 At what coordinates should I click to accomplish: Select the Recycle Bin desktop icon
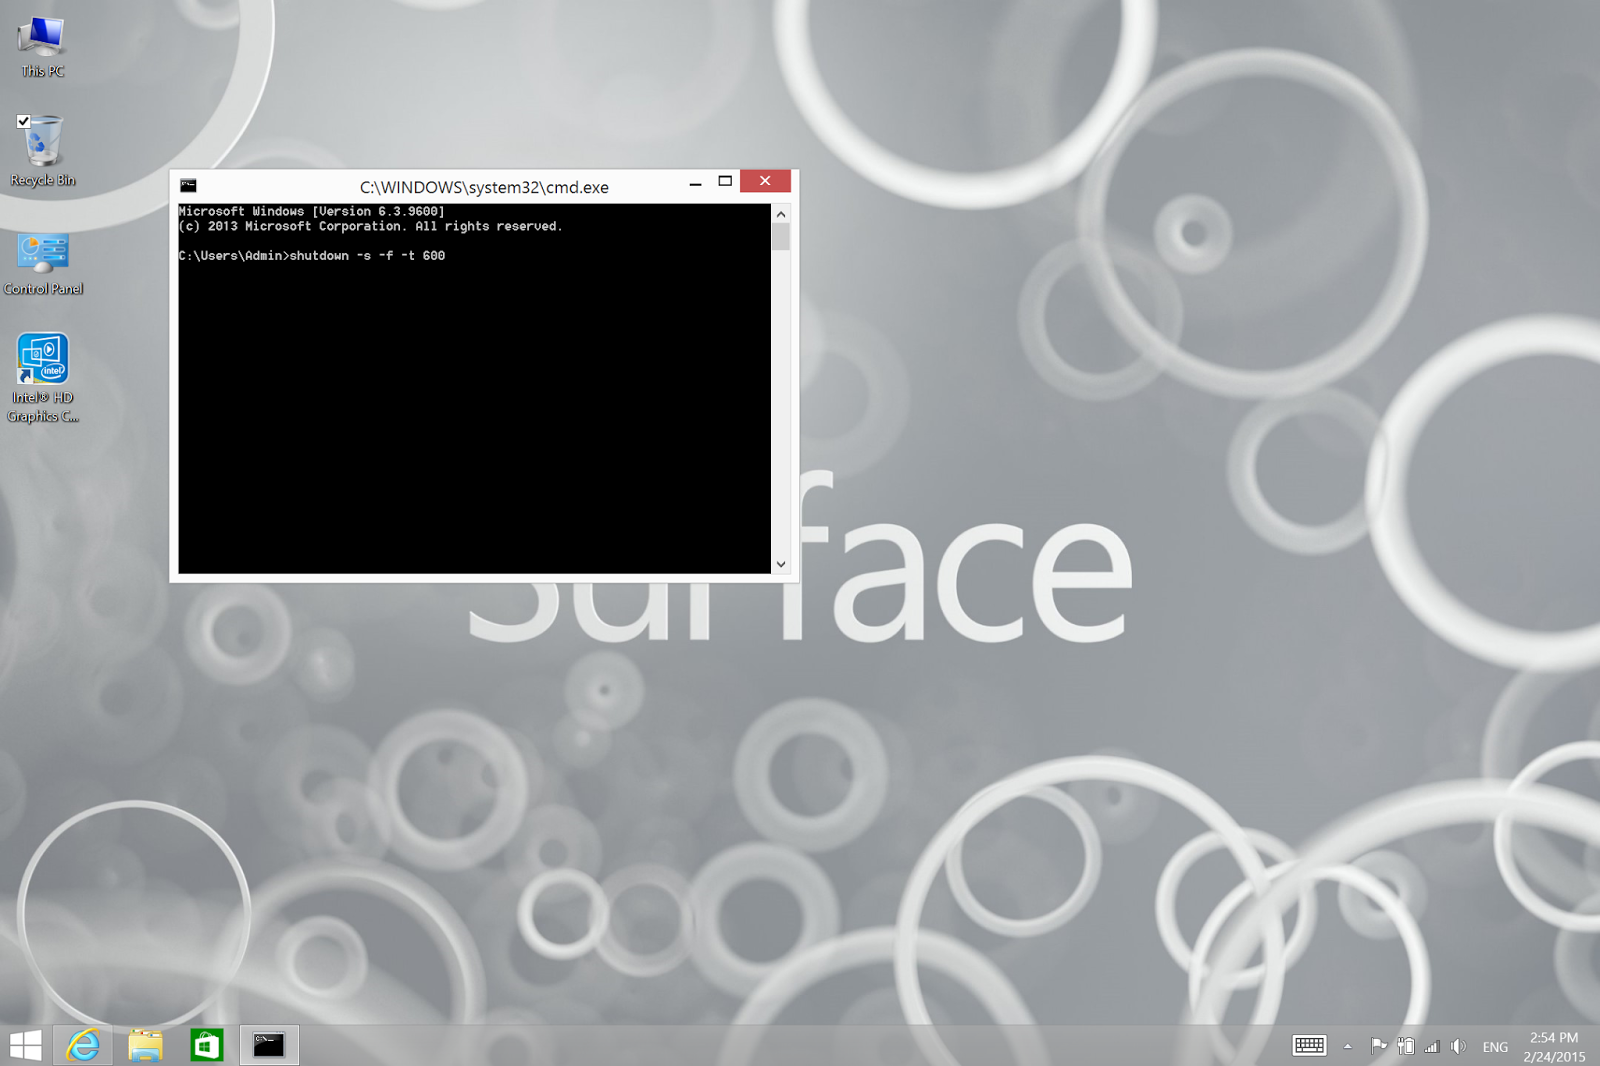click(x=42, y=151)
